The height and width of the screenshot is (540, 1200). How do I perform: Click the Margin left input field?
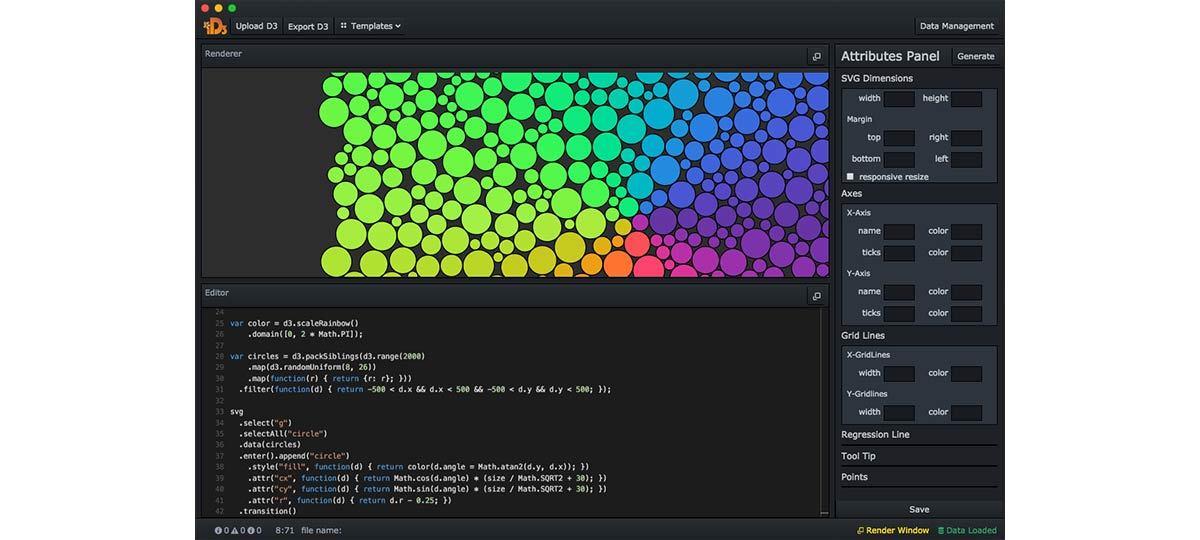(967, 159)
